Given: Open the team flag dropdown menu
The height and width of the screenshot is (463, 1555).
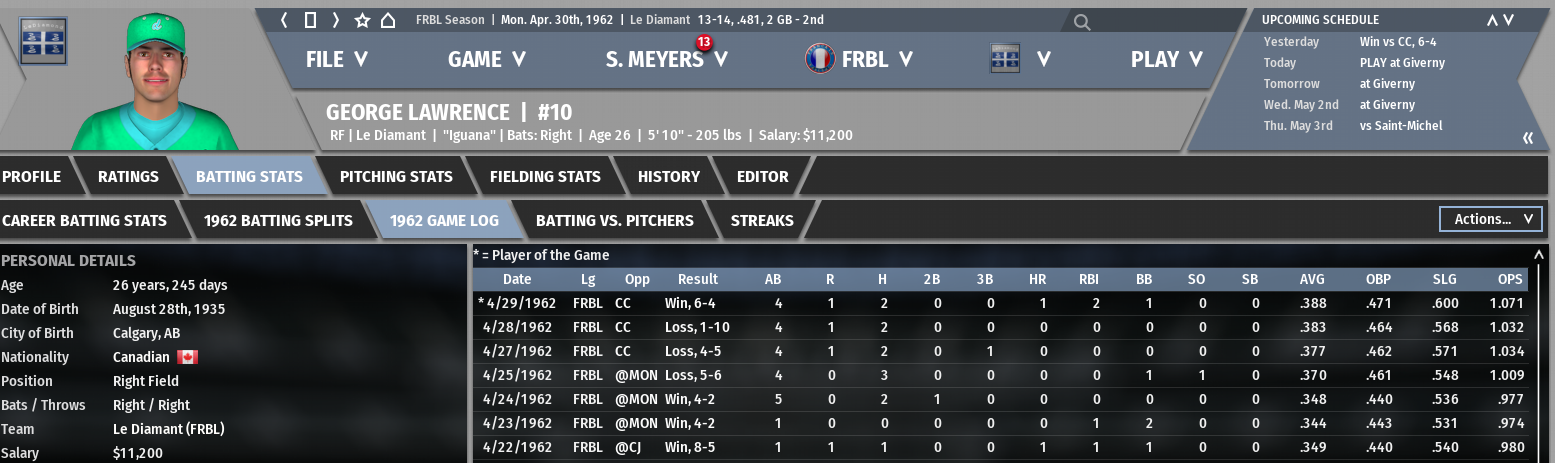Looking at the screenshot, I should click(x=1019, y=59).
